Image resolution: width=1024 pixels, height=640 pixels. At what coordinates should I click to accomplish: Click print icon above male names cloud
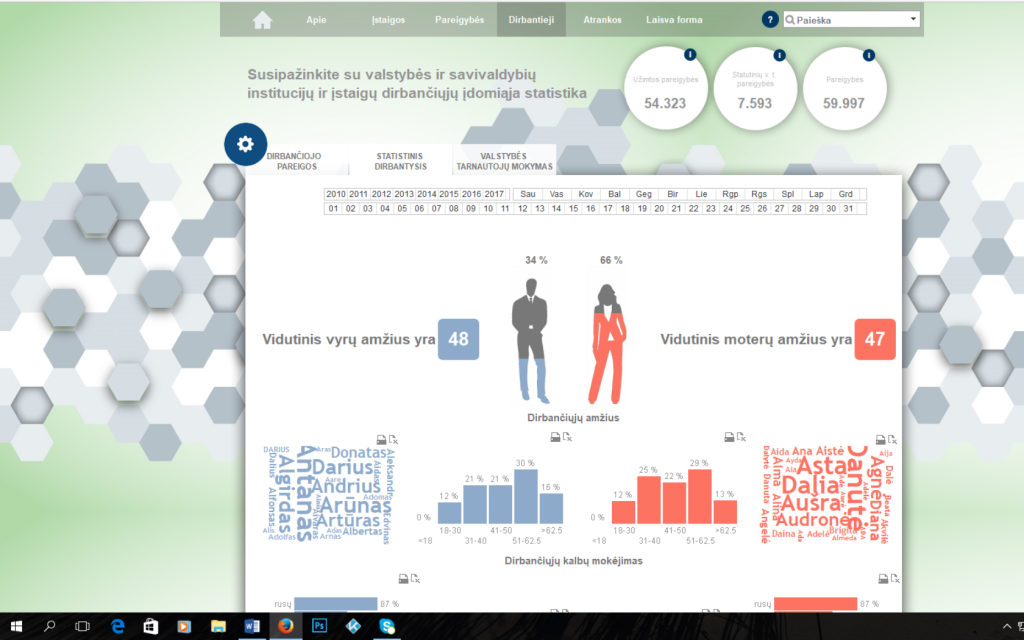point(381,438)
